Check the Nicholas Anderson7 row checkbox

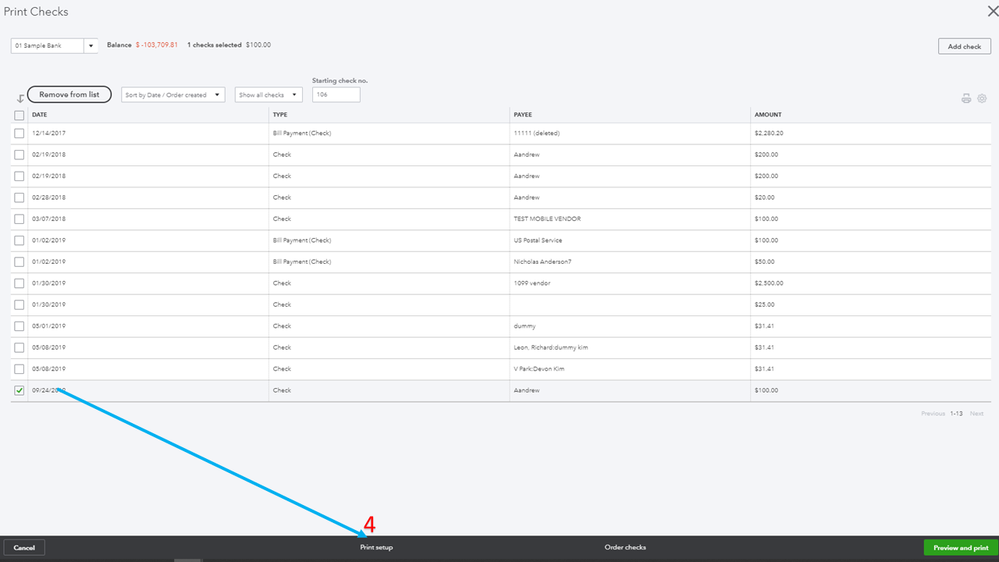19,262
